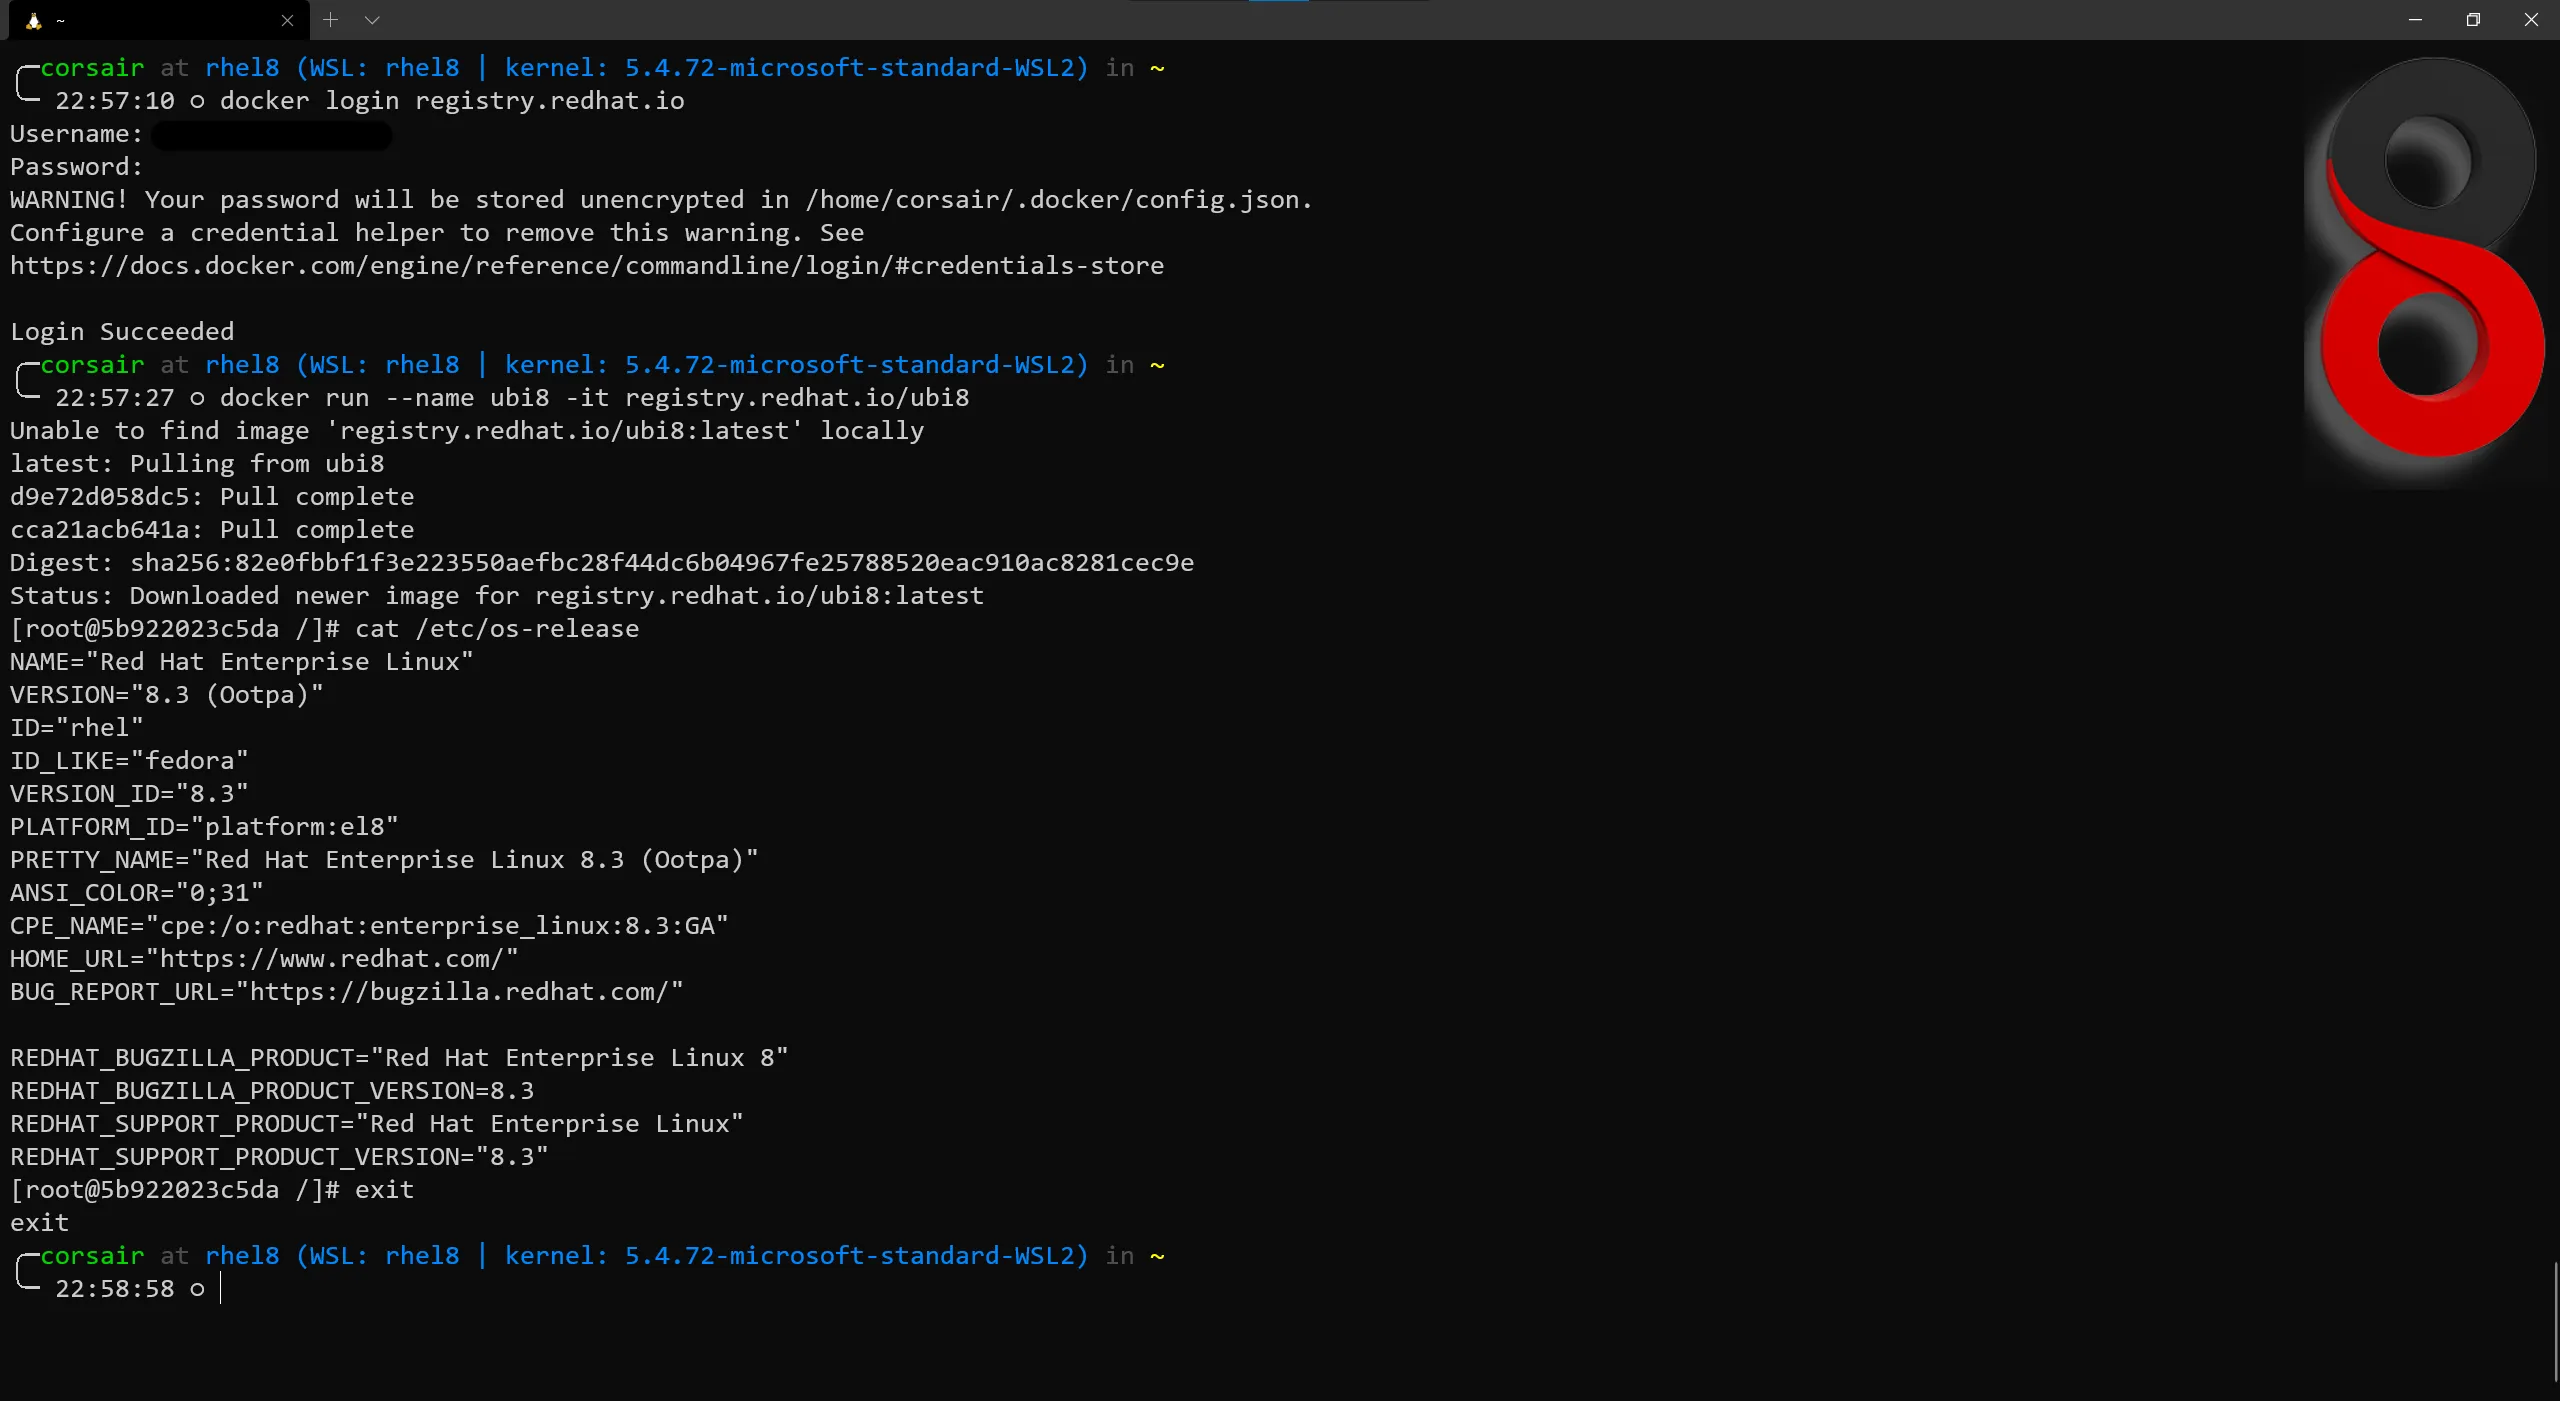2560x1401 pixels.
Task: Close the terminal window
Action: coord(2531,20)
